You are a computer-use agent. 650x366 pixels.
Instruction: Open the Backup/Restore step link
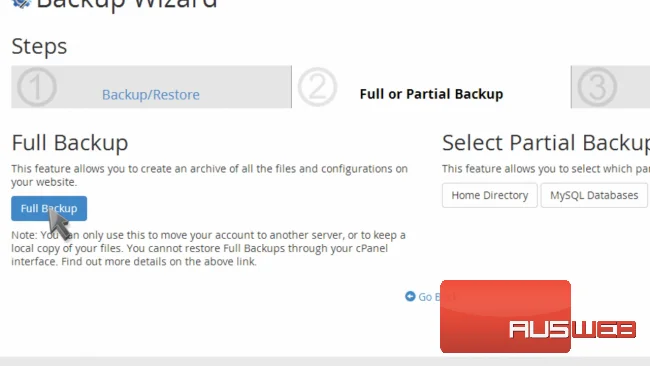[150, 95]
